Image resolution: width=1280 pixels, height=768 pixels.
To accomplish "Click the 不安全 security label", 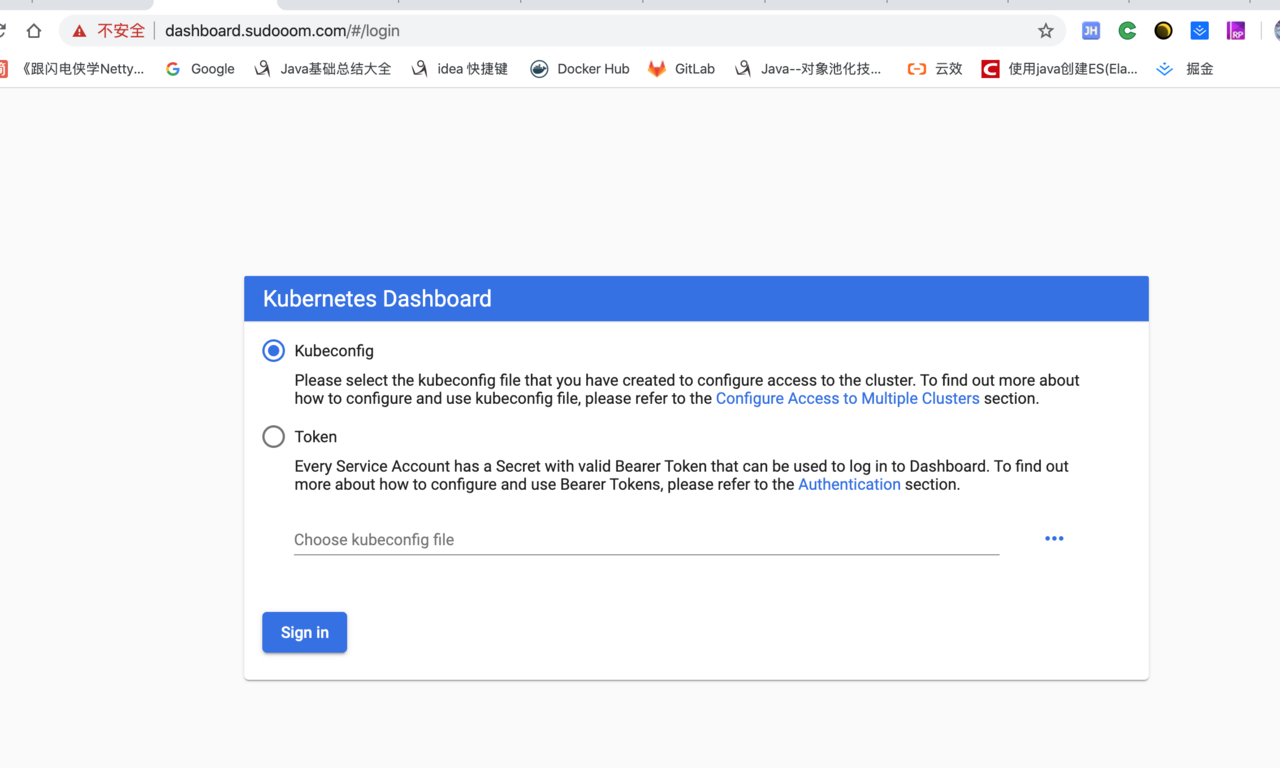I will point(121,31).
